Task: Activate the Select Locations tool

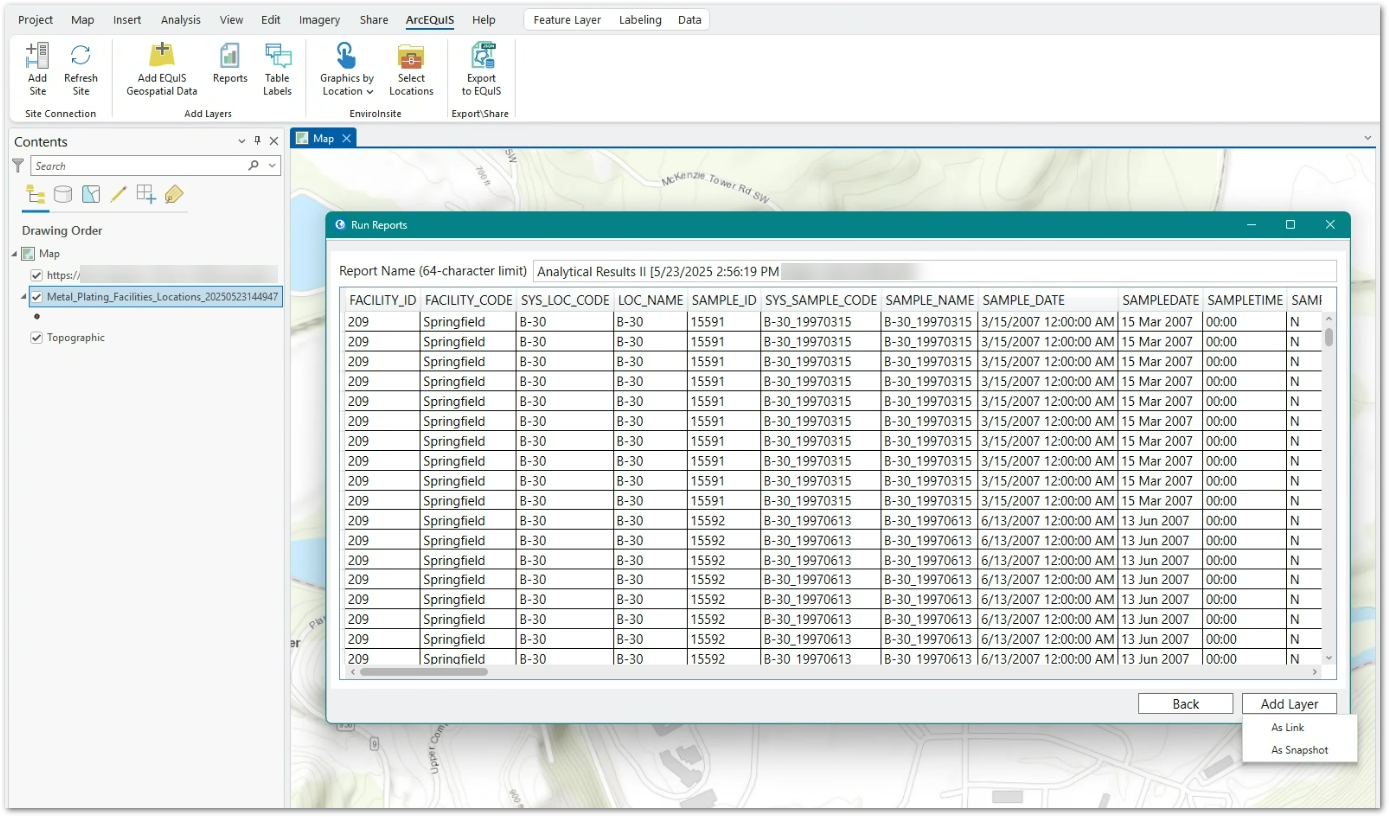Action: point(411,70)
